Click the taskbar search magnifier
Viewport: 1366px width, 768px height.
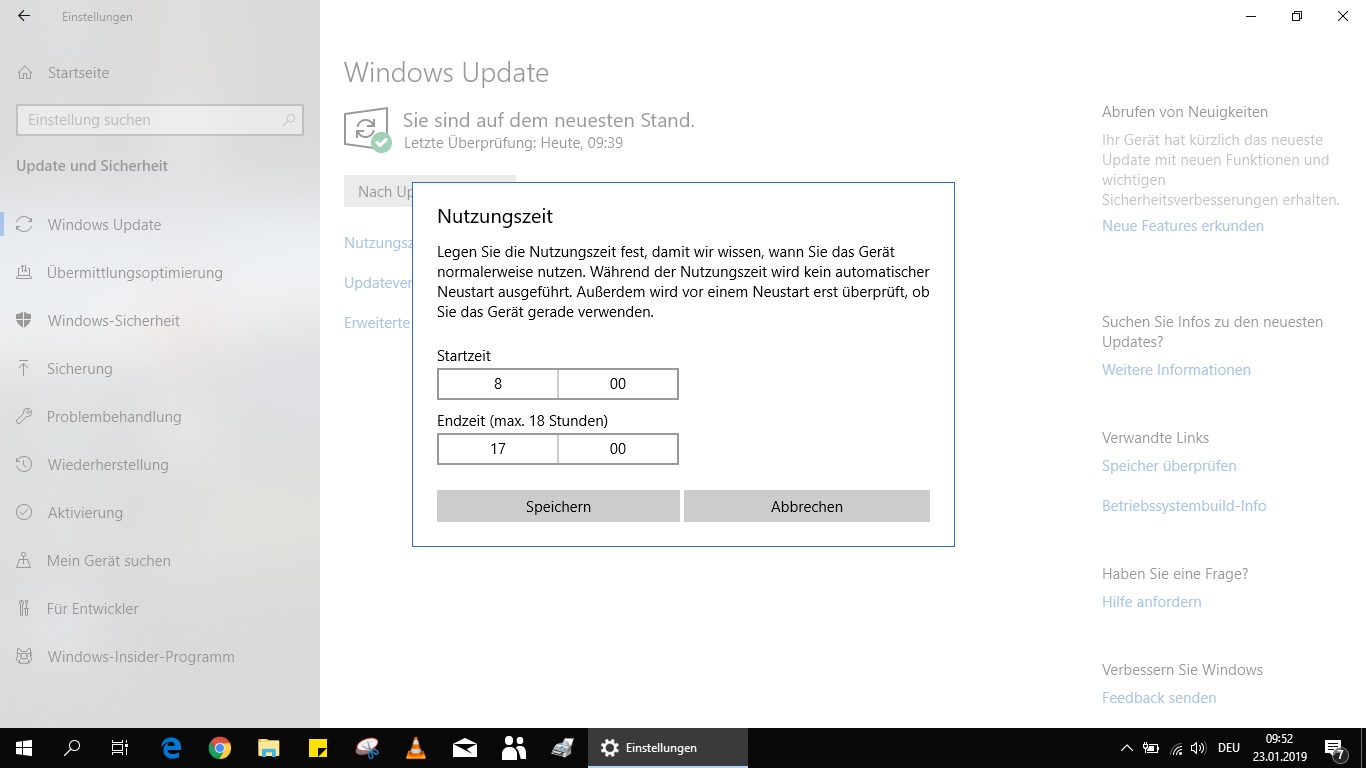(x=72, y=748)
